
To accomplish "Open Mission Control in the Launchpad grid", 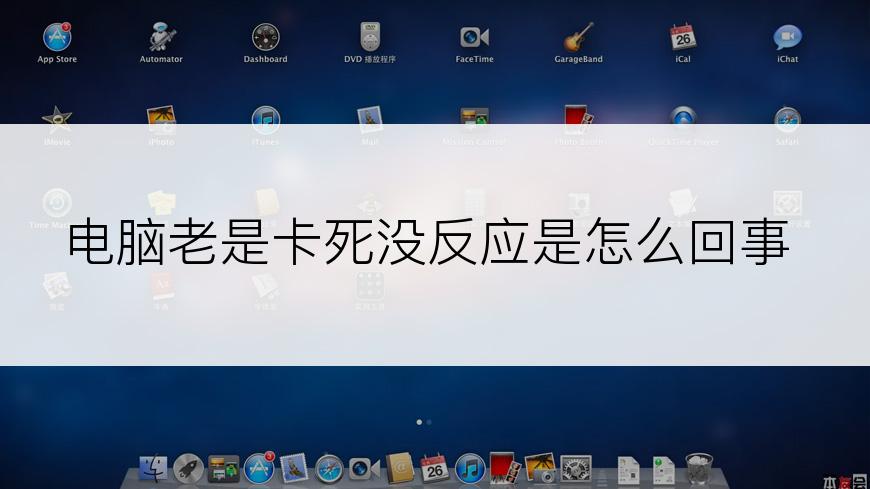I will (x=474, y=119).
